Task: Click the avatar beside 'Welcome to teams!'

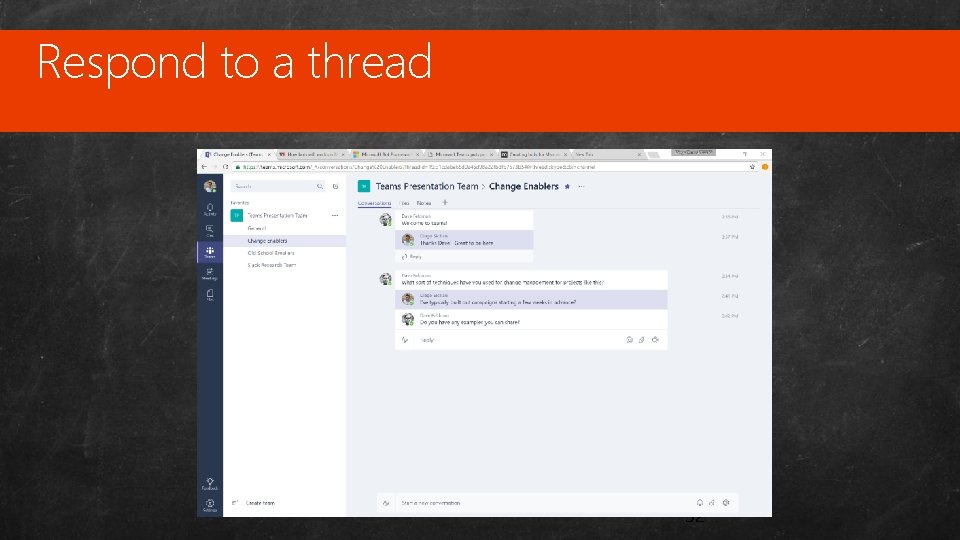Action: click(385, 220)
